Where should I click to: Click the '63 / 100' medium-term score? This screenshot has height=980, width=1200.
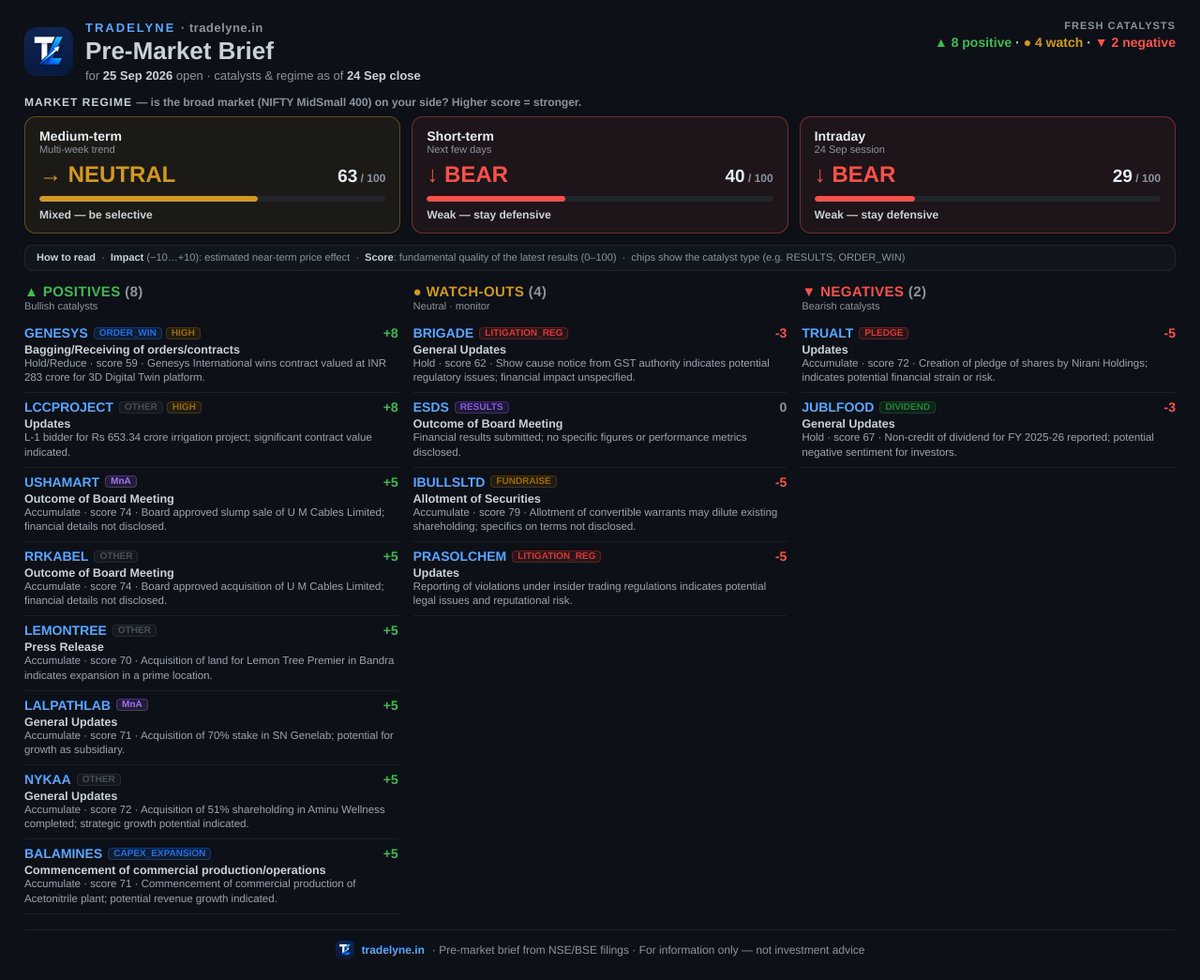click(361, 177)
